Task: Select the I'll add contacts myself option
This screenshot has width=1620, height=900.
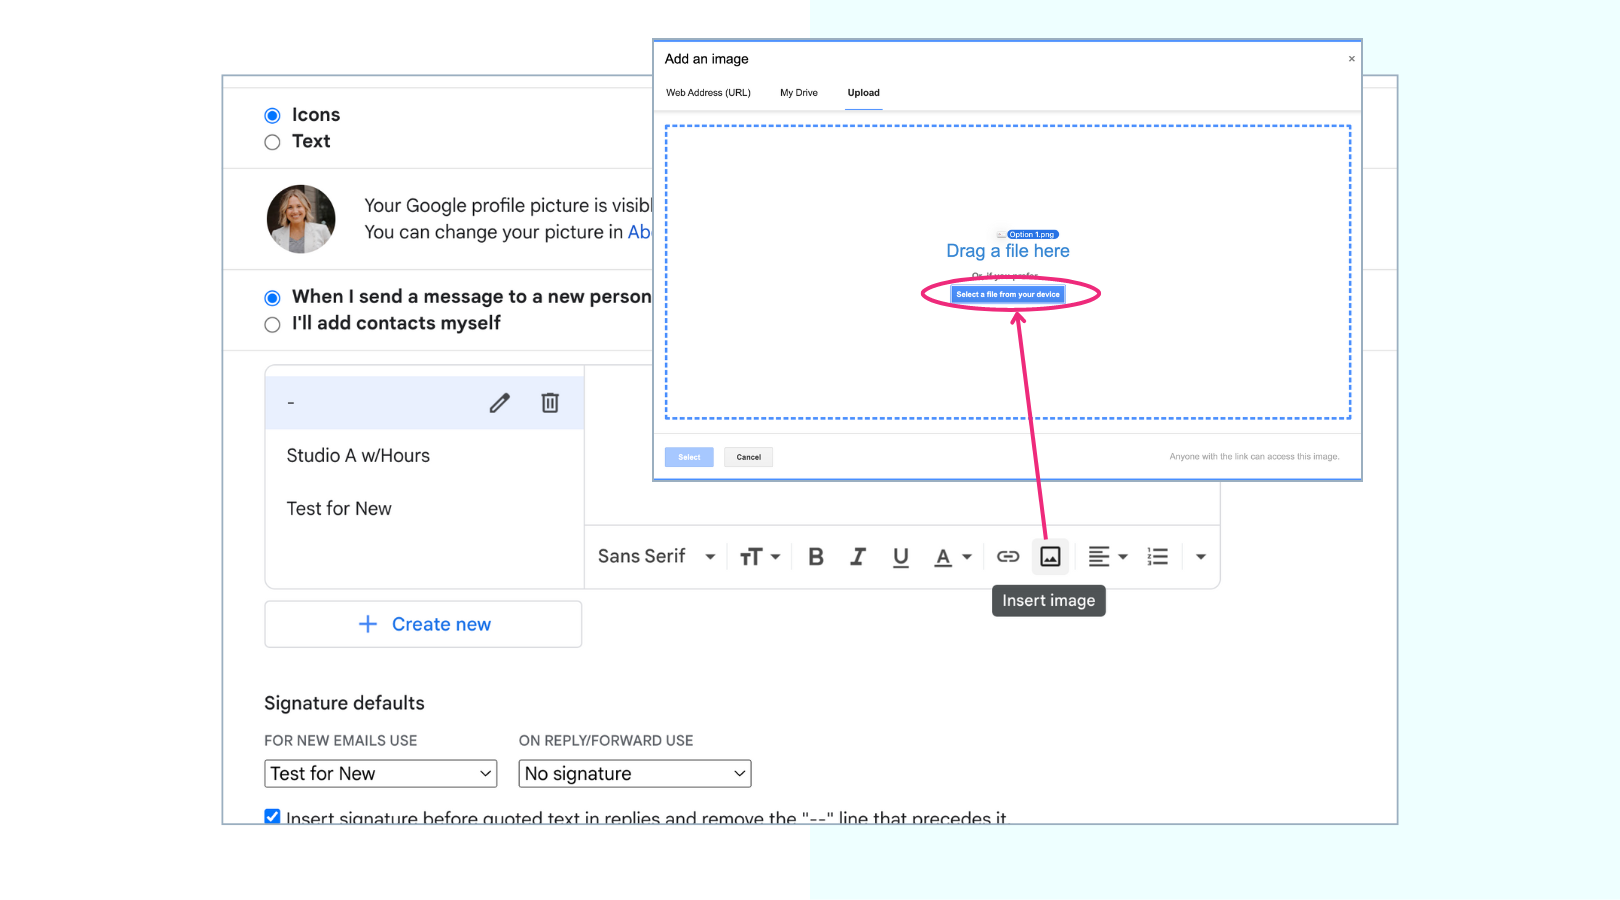Action: [x=271, y=324]
